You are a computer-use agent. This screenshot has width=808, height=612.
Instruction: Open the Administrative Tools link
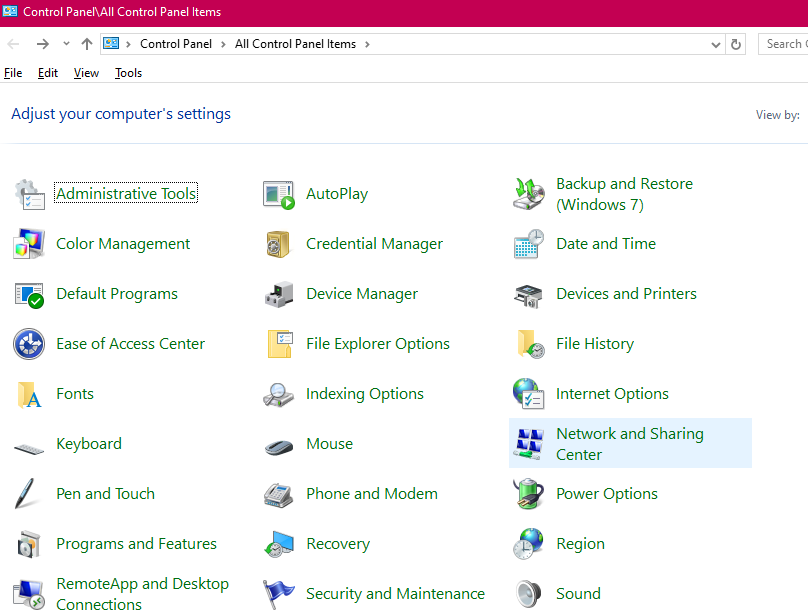[126, 193]
